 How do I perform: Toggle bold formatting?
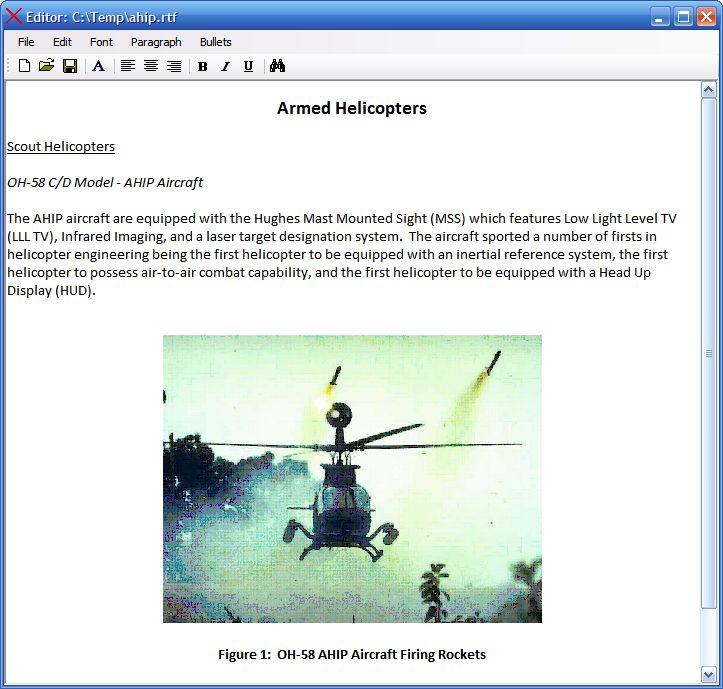coord(202,66)
